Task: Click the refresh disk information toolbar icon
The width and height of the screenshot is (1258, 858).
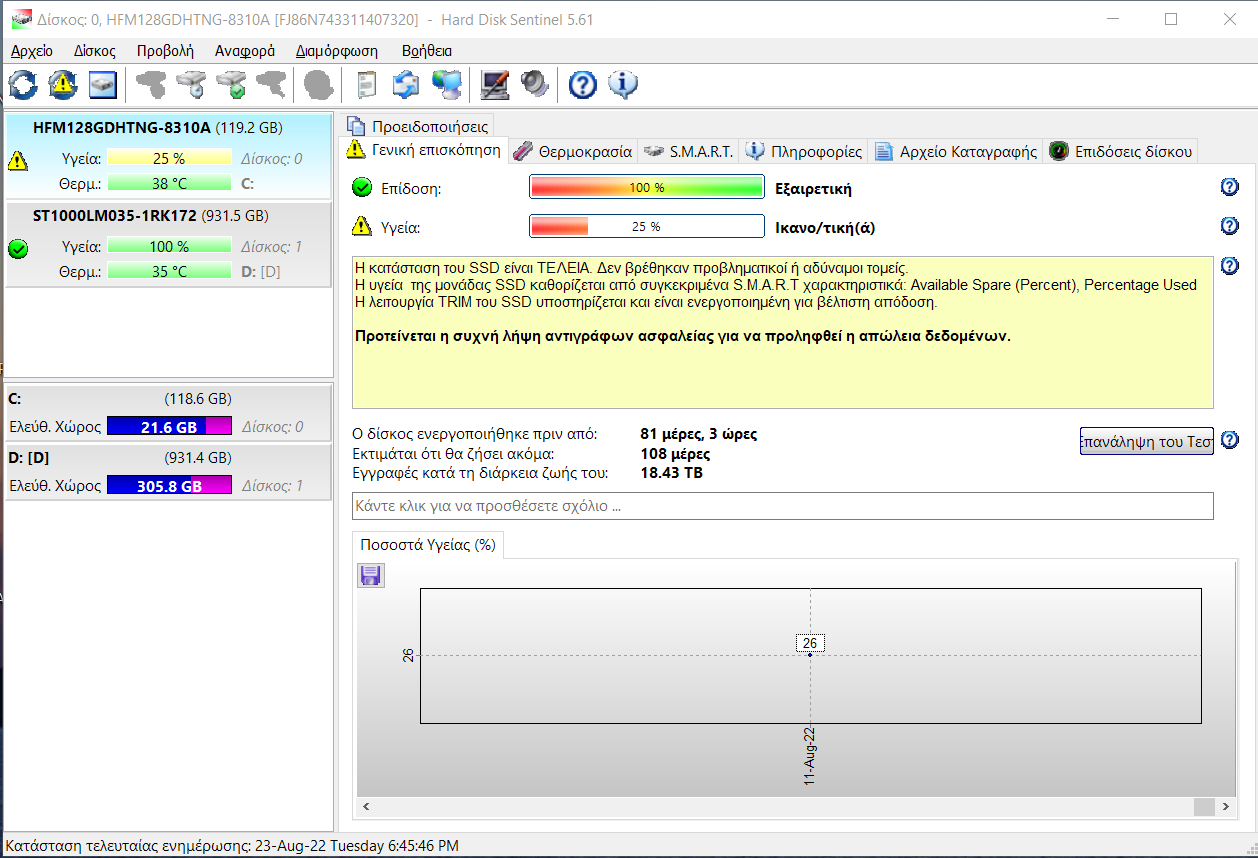Action: [23, 85]
